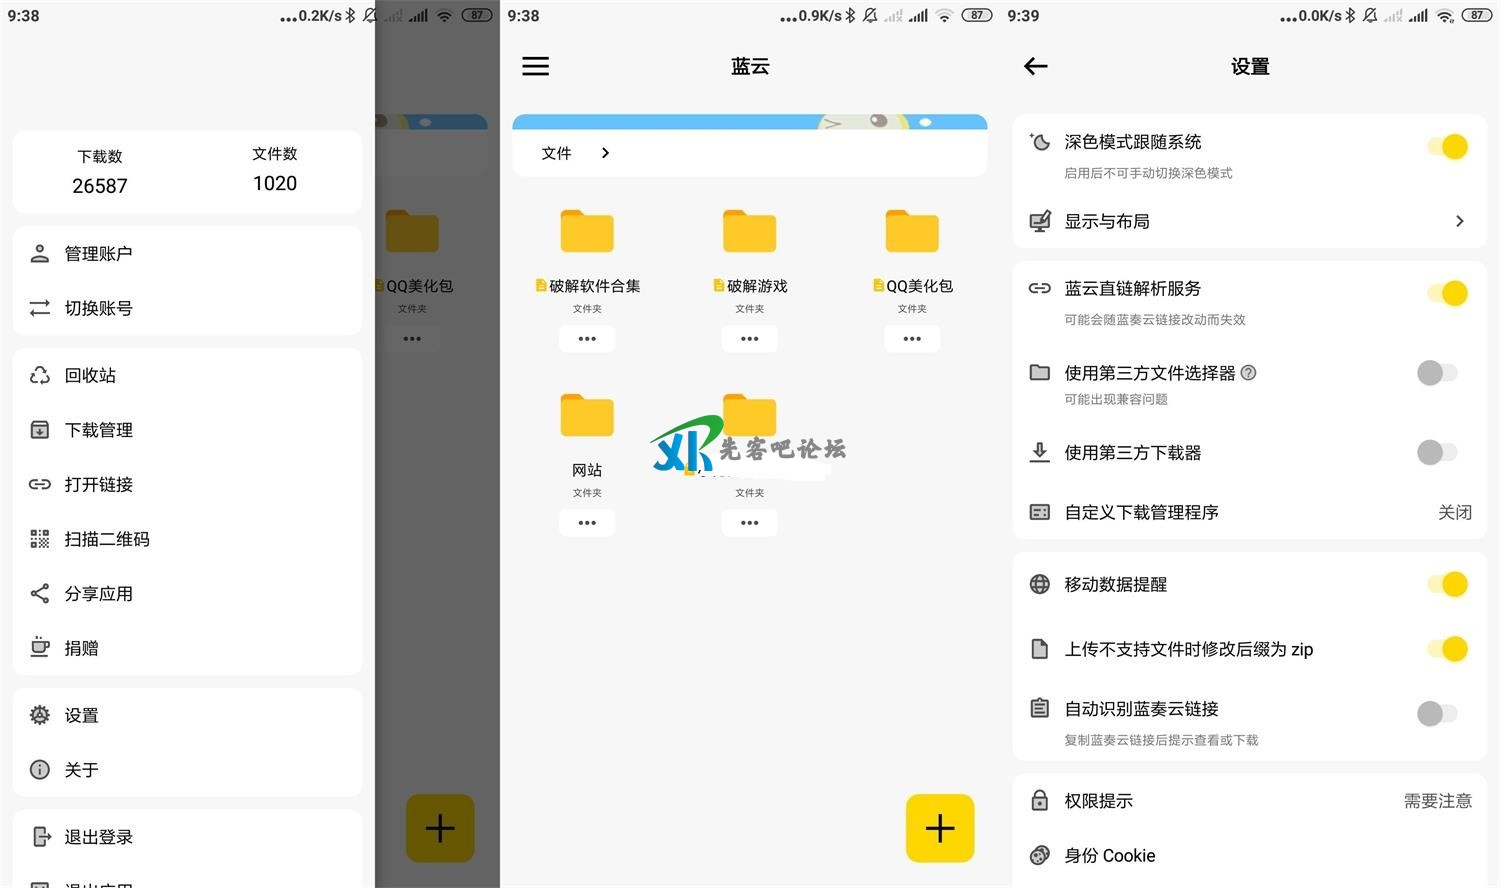Enable 自动识别蓝奏云链接 switch
The height and width of the screenshot is (888, 1500).
1437,713
